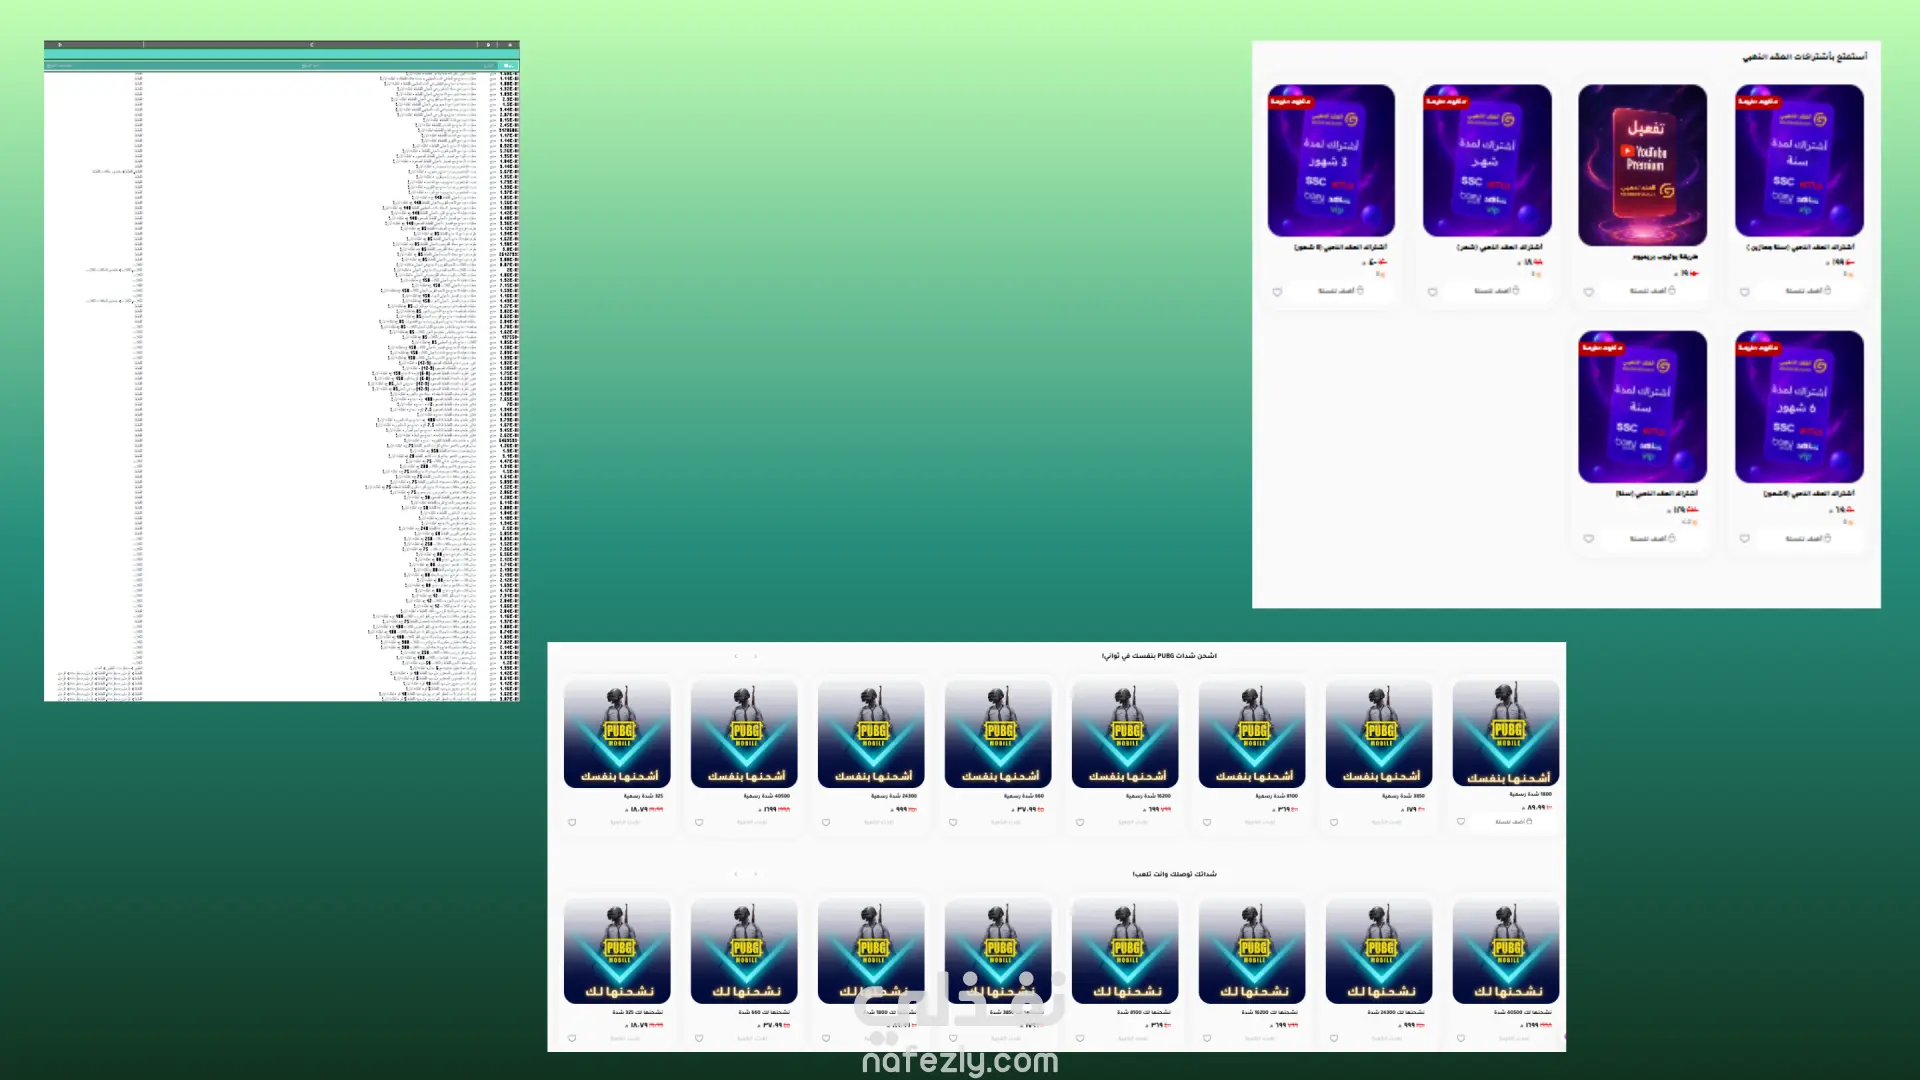Click nafezly.com watermark link
The height and width of the screenshot is (1080, 1920).
point(960,1061)
